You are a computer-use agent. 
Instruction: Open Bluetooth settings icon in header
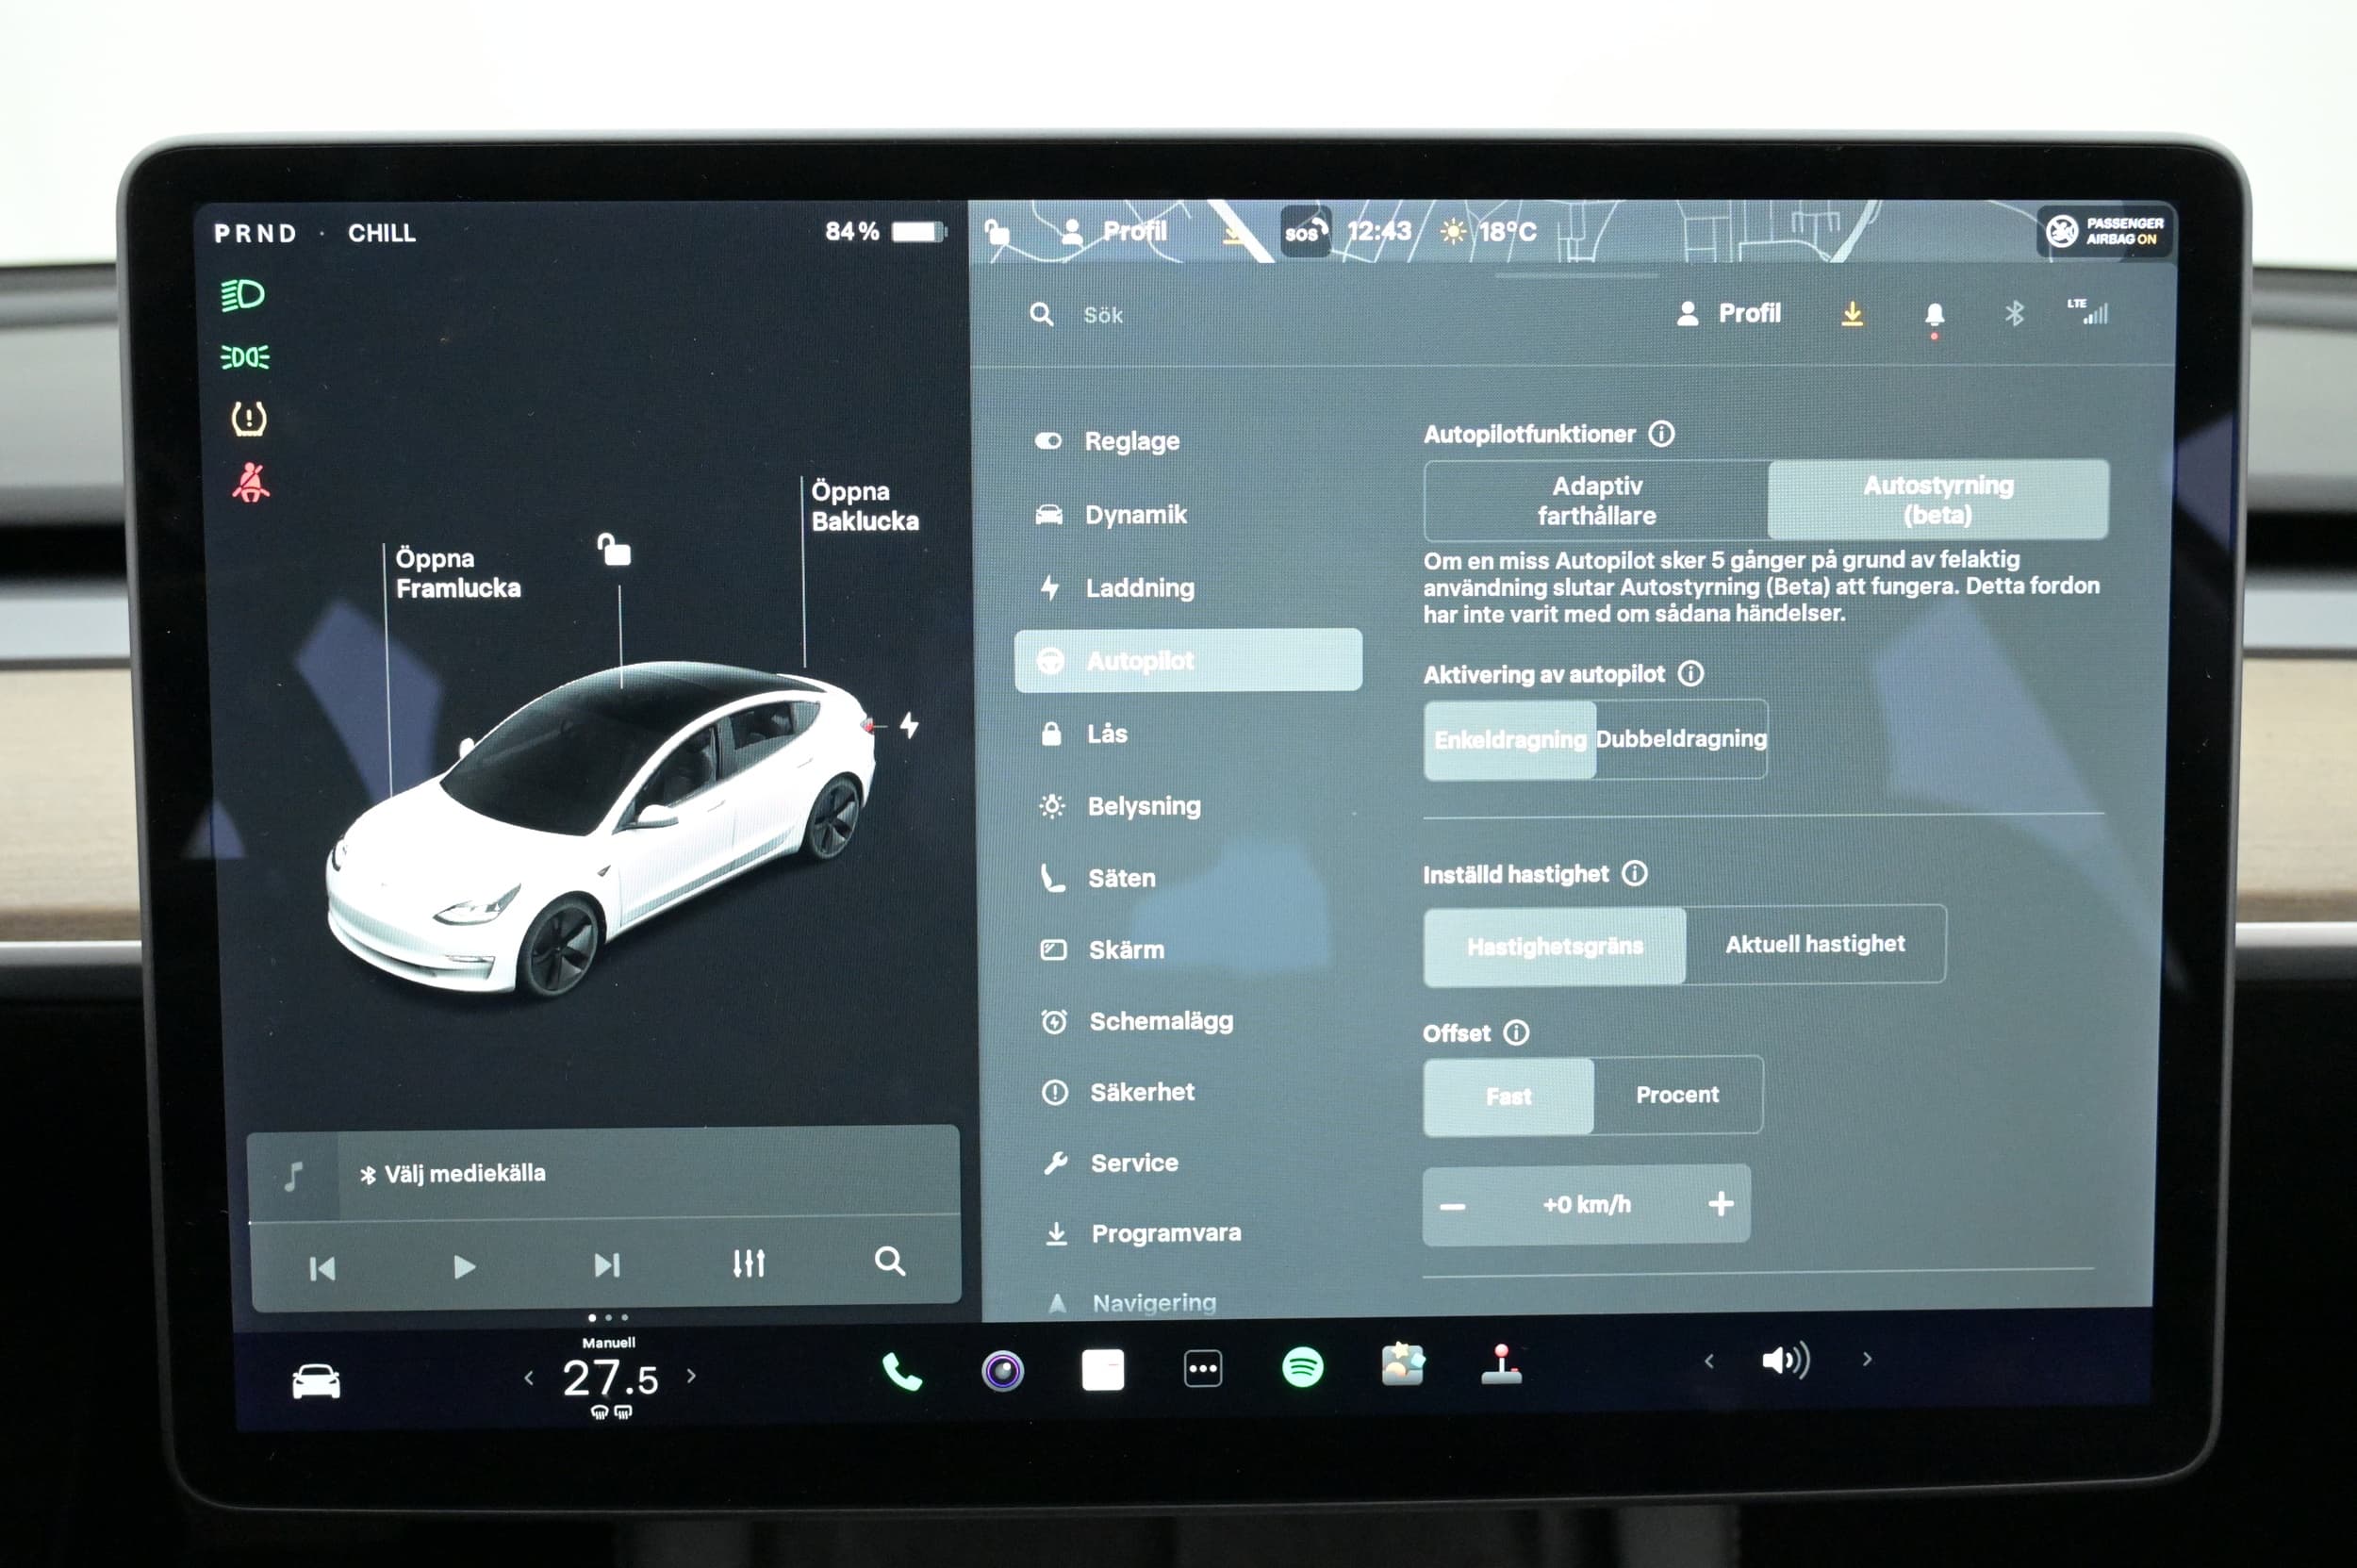(x=2014, y=314)
